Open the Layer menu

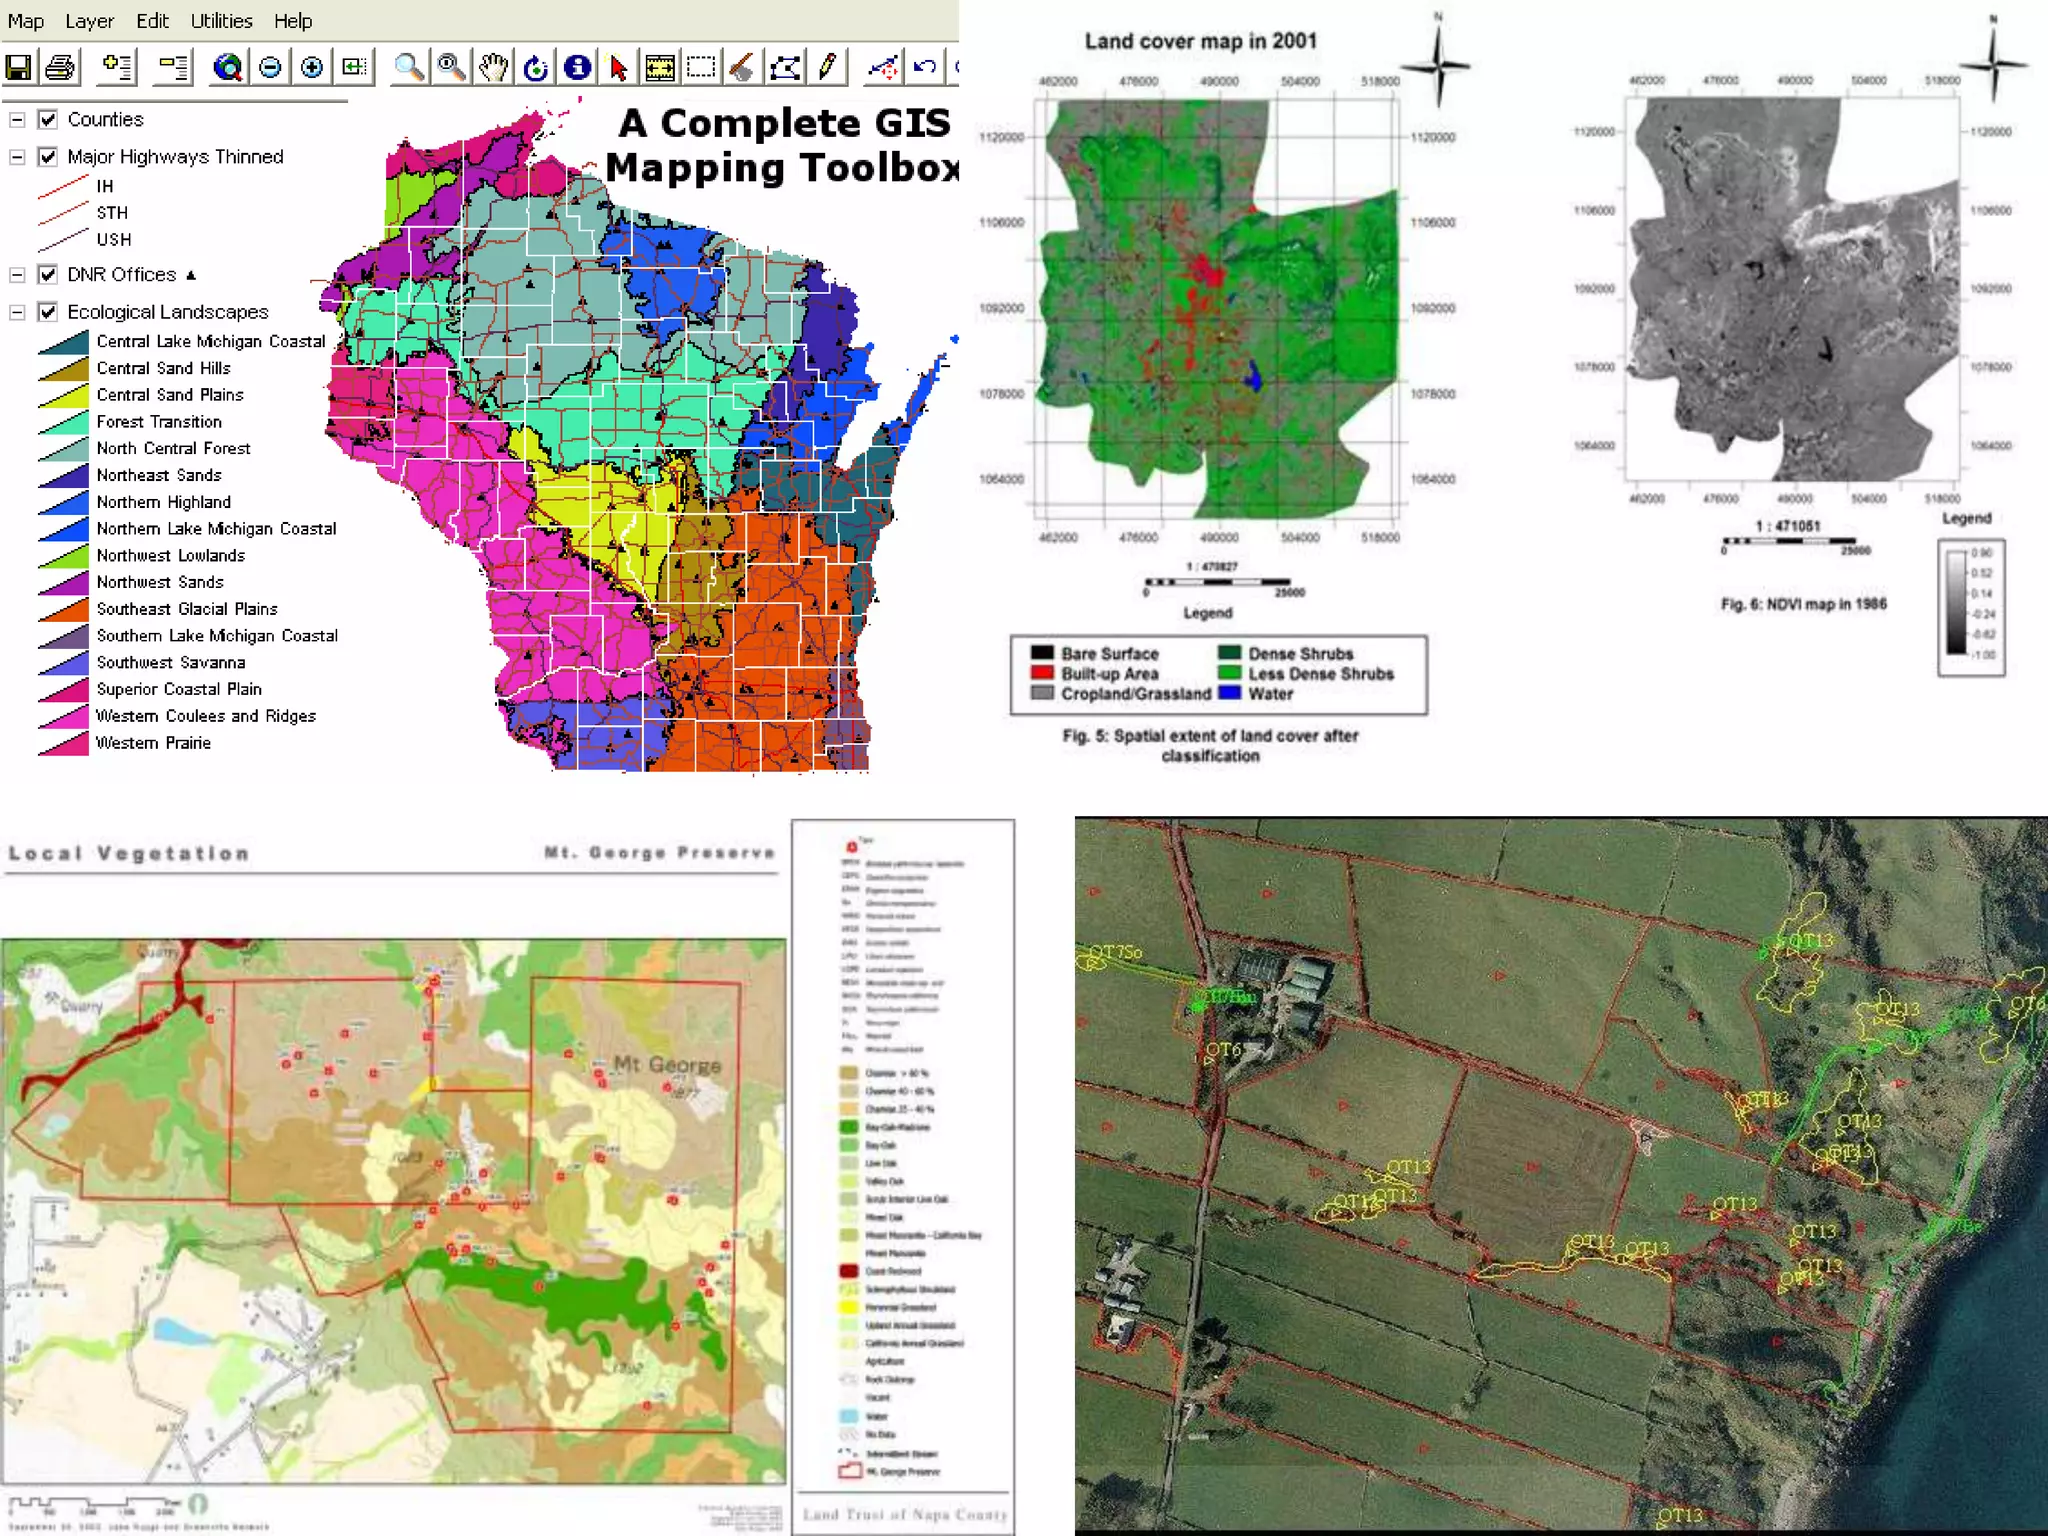pos(89,21)
